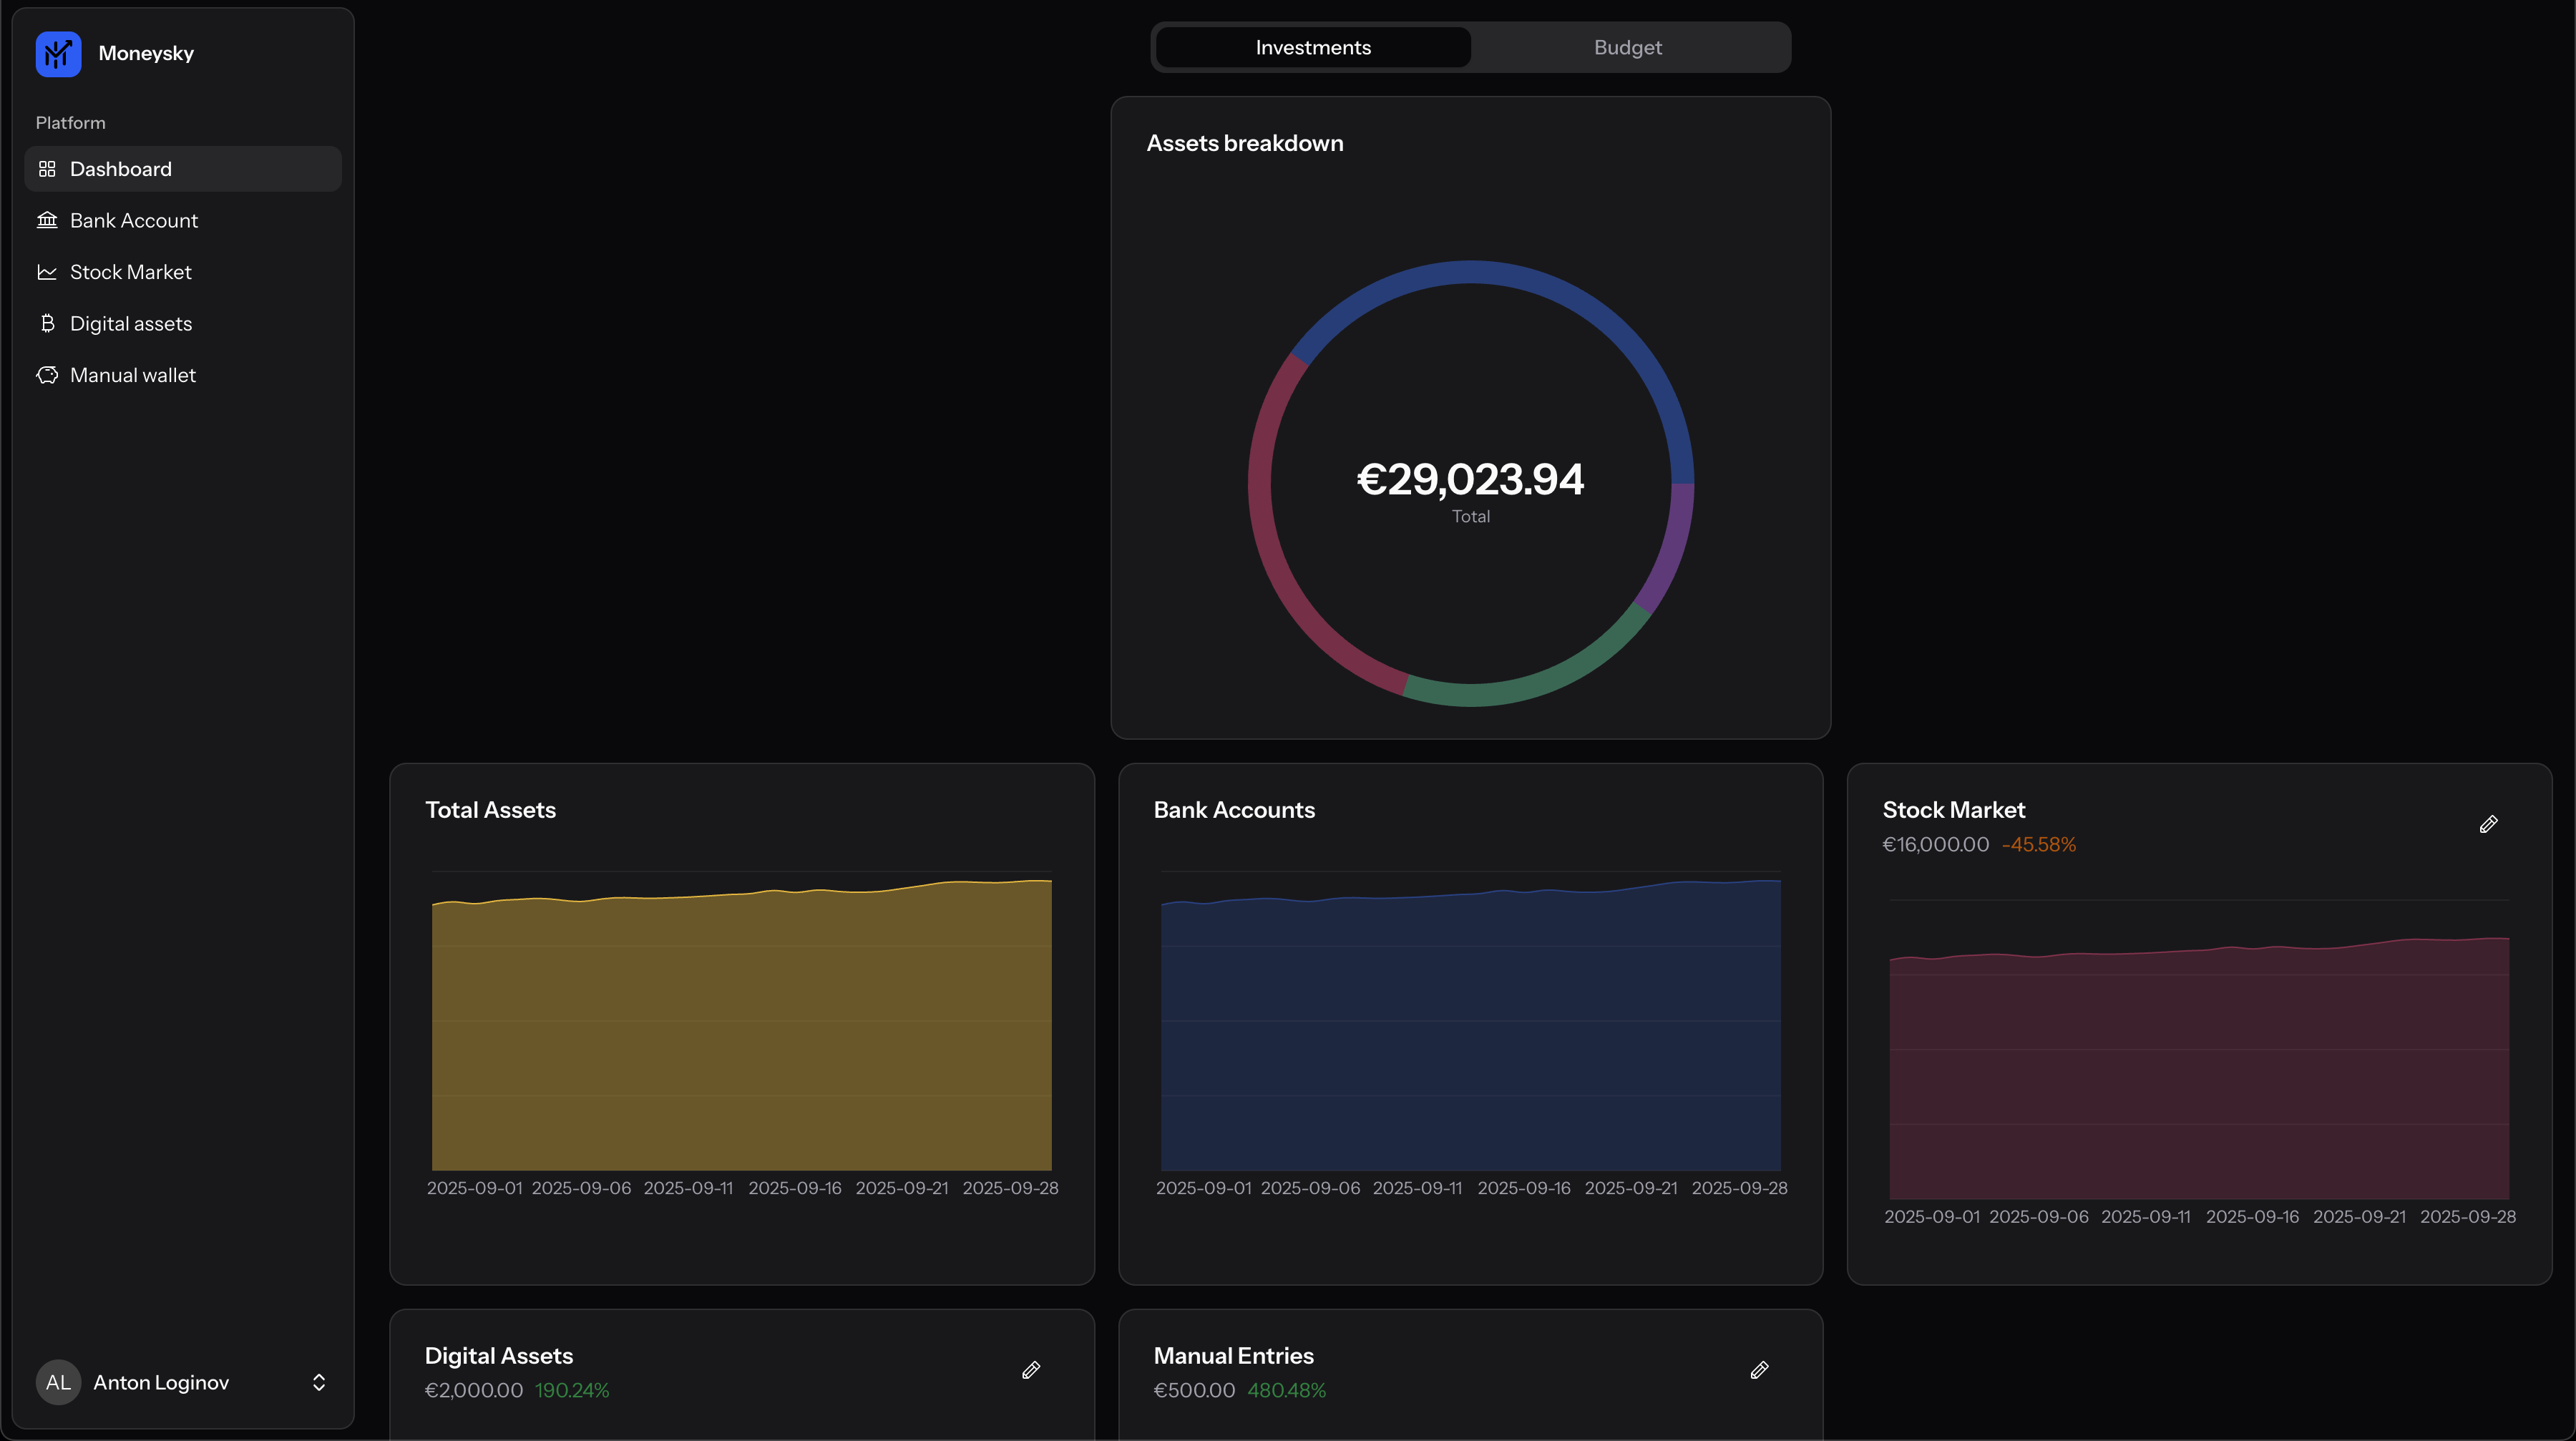Click the Total Assets yellow area chart
This screenshot has height=1441, width=2576.
pyautogui.click(x=741, y=1030)
